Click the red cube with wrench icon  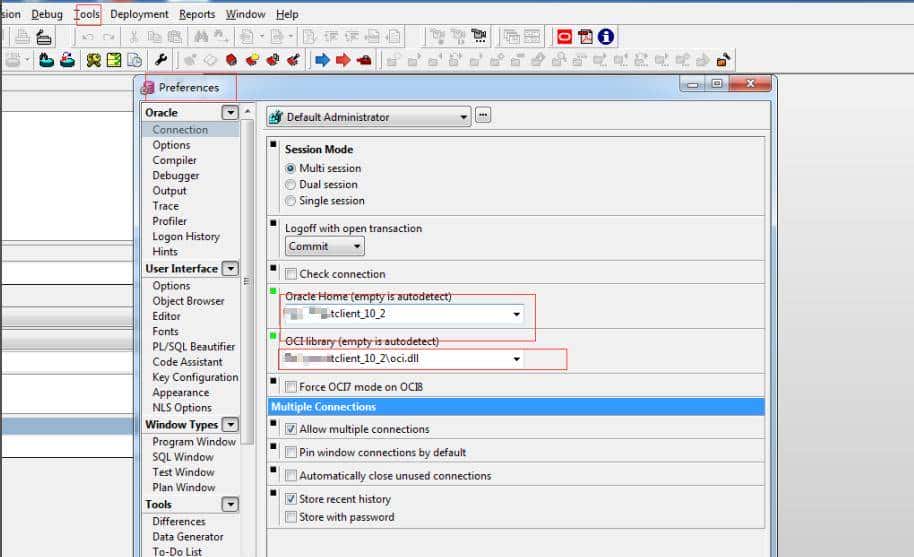(293, 60)
